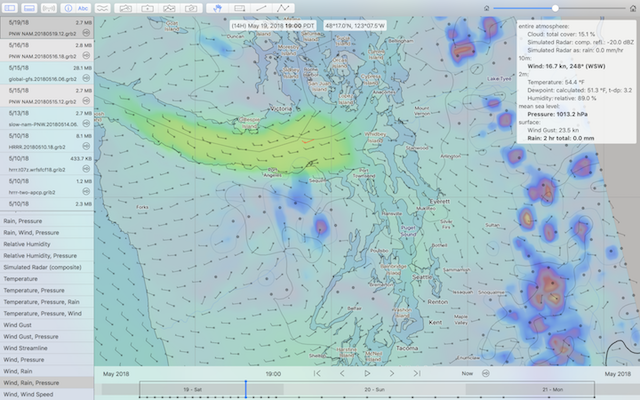The image size is (640, 400).
Task: Adjust the slider in top right toolbar
Action: pyautogui.click(x=555, y=8)
